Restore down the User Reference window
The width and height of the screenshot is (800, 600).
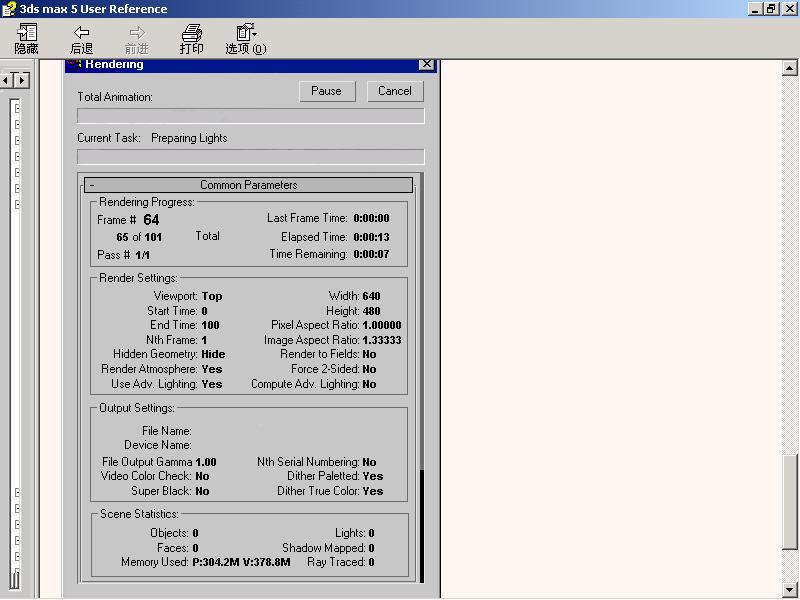(771, 9)
